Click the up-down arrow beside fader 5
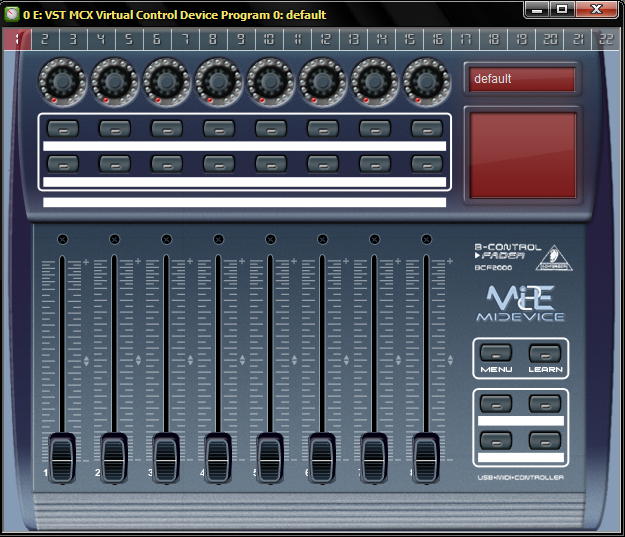The width and height of the screenshot is (625, 537). 295,361
